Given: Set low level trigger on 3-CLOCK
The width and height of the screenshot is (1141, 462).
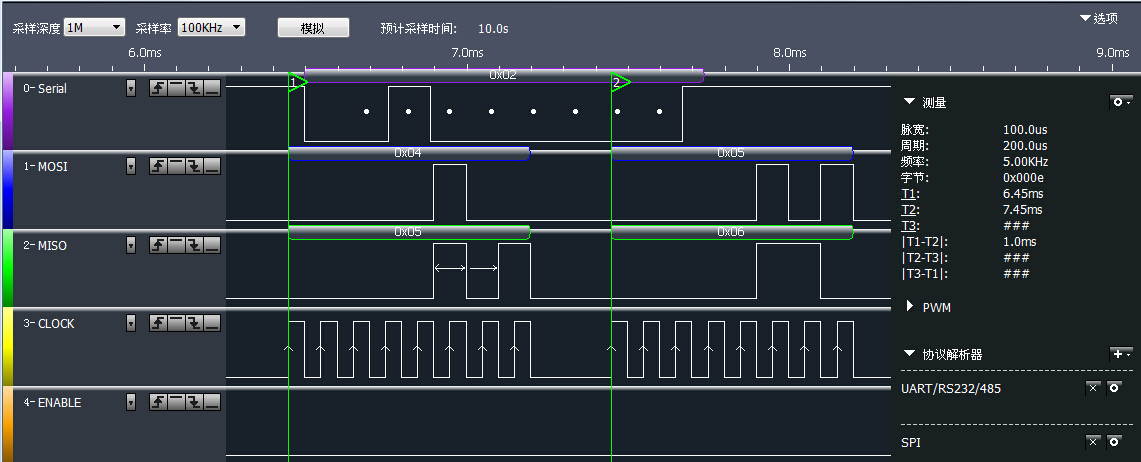Looking at the screenshot, I should point(212,323).
